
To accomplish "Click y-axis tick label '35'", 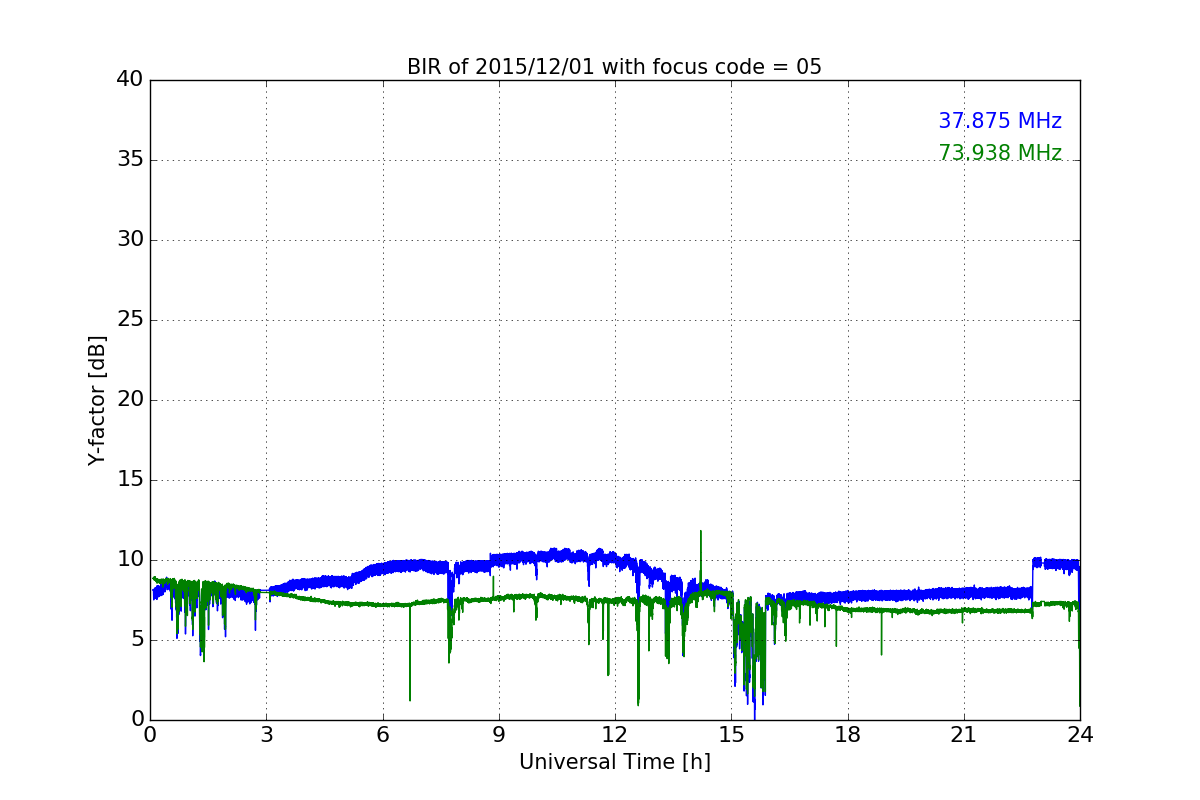I will [x=130, y=160].
